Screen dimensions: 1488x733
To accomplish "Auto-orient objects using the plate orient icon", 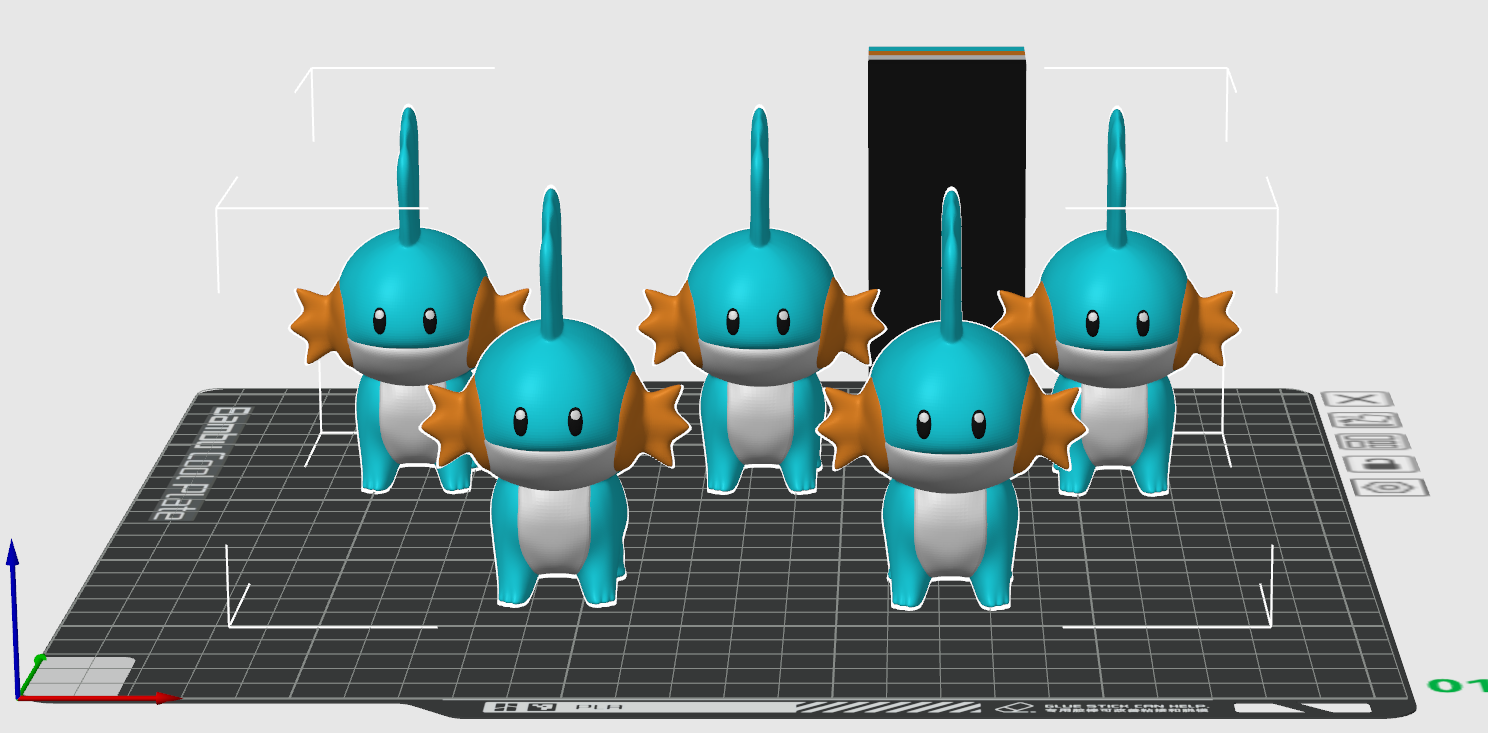I will click(1363, 420).
